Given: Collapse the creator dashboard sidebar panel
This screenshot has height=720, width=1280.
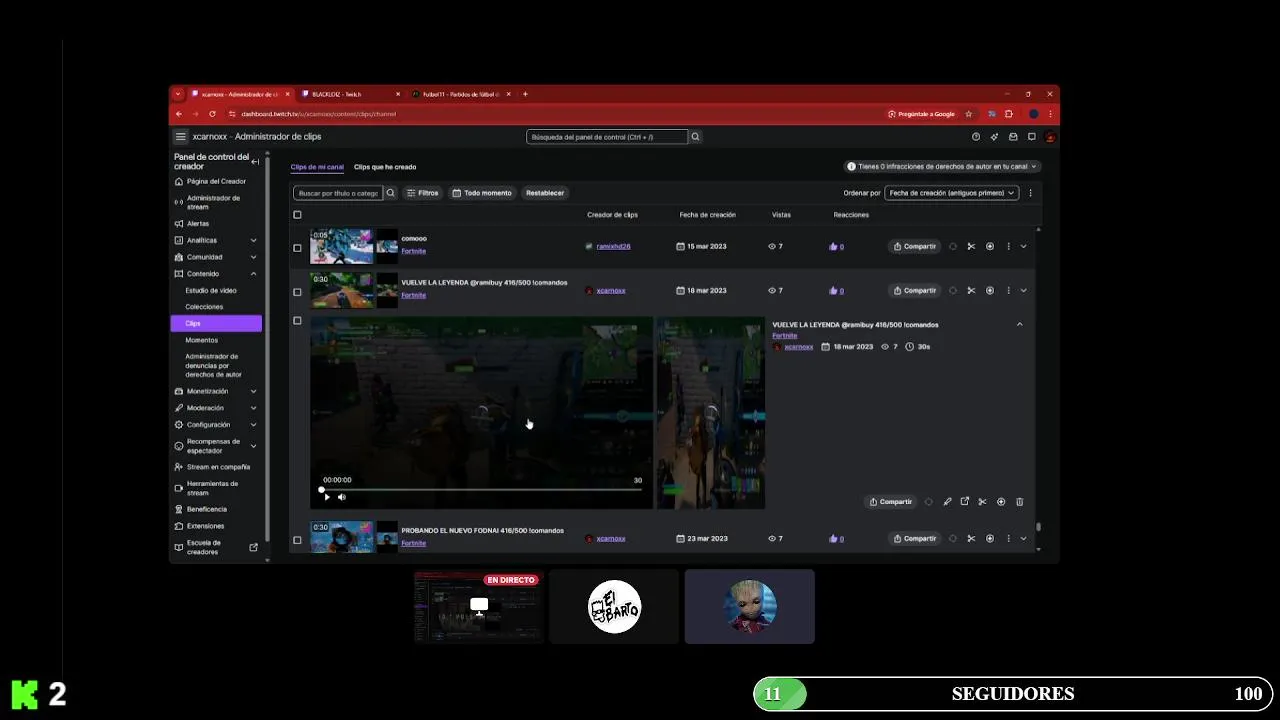Looking at the screenshot, I should pos(255,161).
